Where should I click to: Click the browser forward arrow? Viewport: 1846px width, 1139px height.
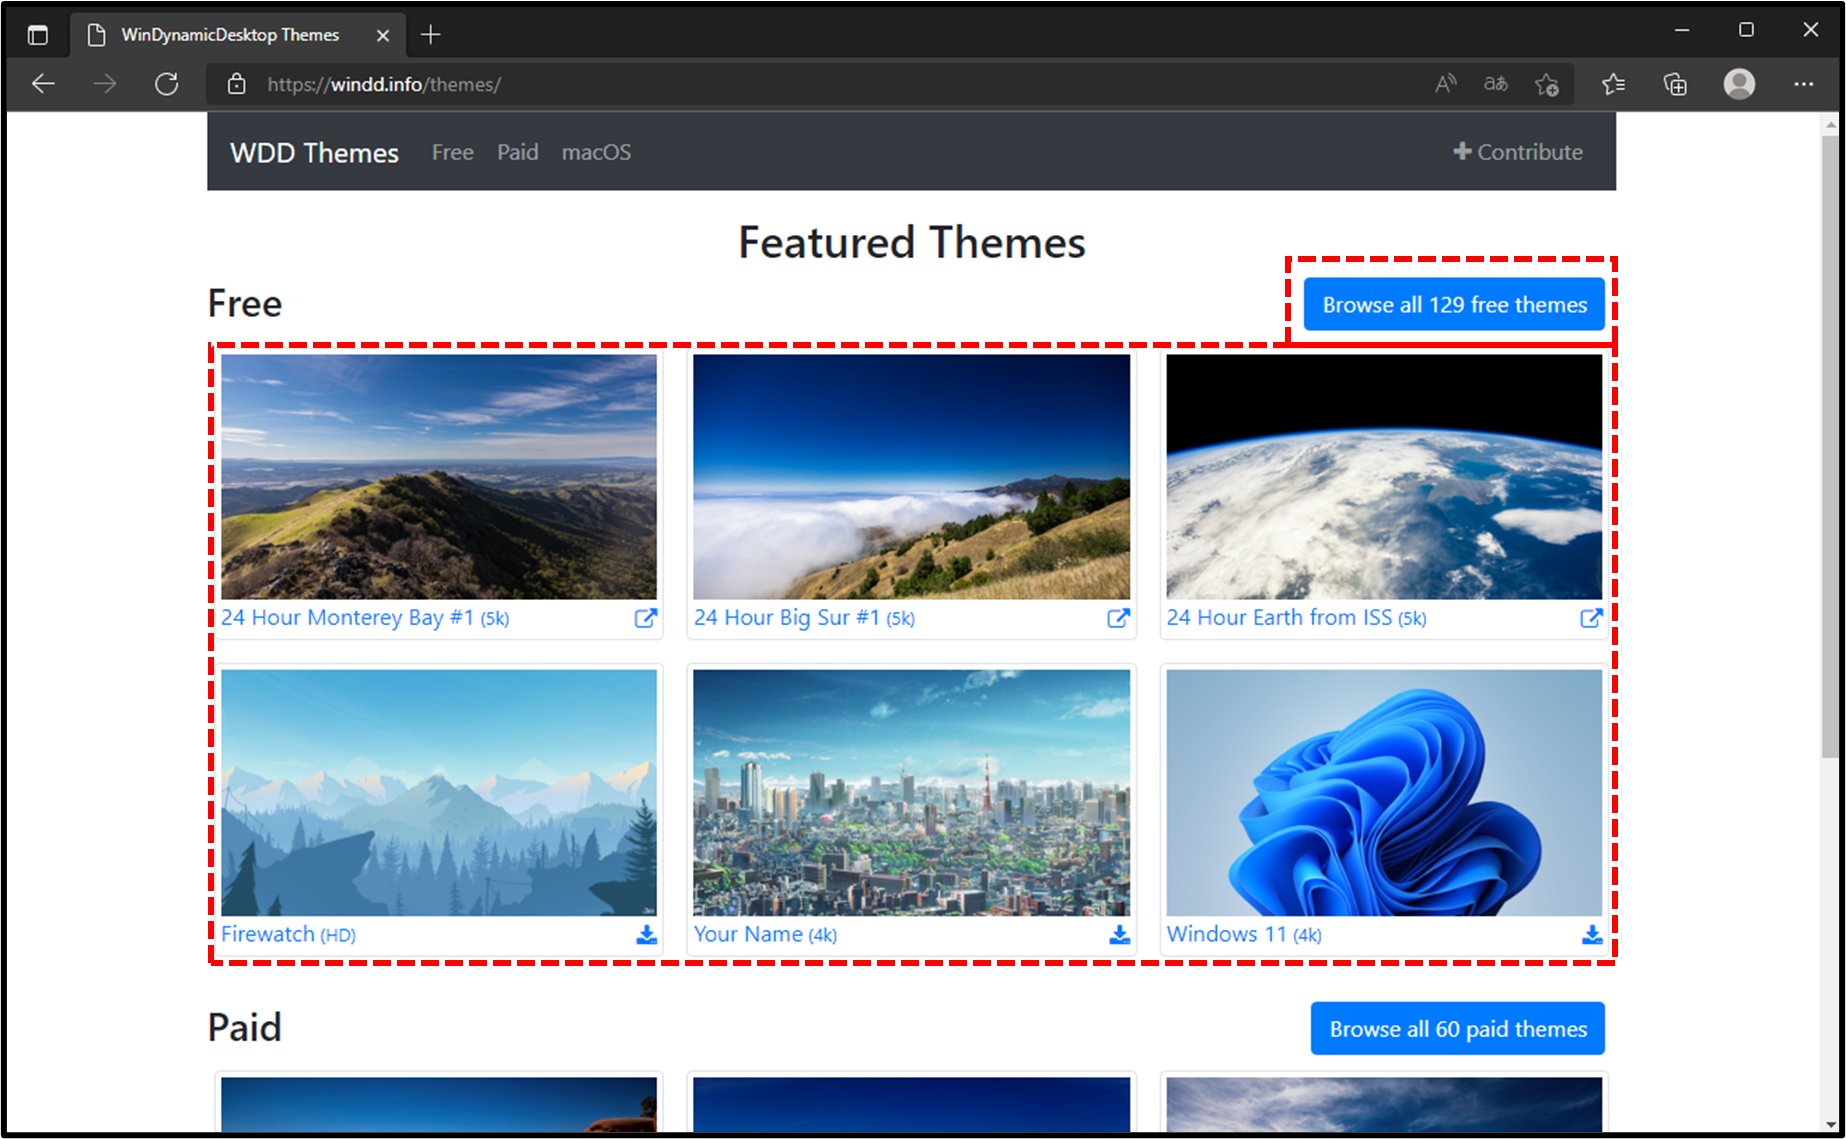pyautogui.click(x=105, y=84)
